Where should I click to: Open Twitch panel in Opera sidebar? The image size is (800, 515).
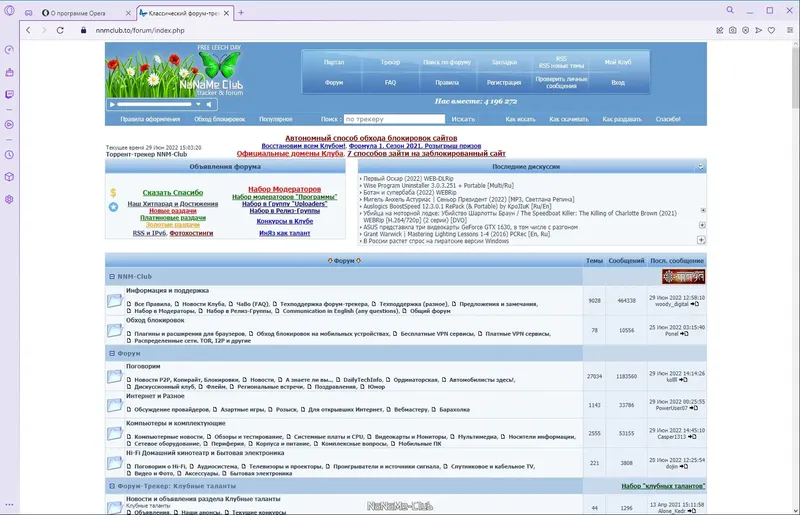tap(9, 94)
